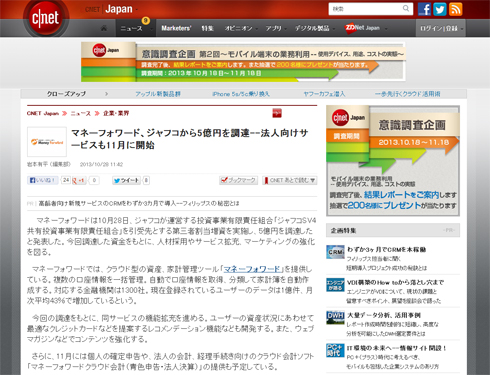Image resolution: width=490 pixels, height=375 pixels.
Task: Open the Marketers' menu item
Action: (x=176, y=28)
